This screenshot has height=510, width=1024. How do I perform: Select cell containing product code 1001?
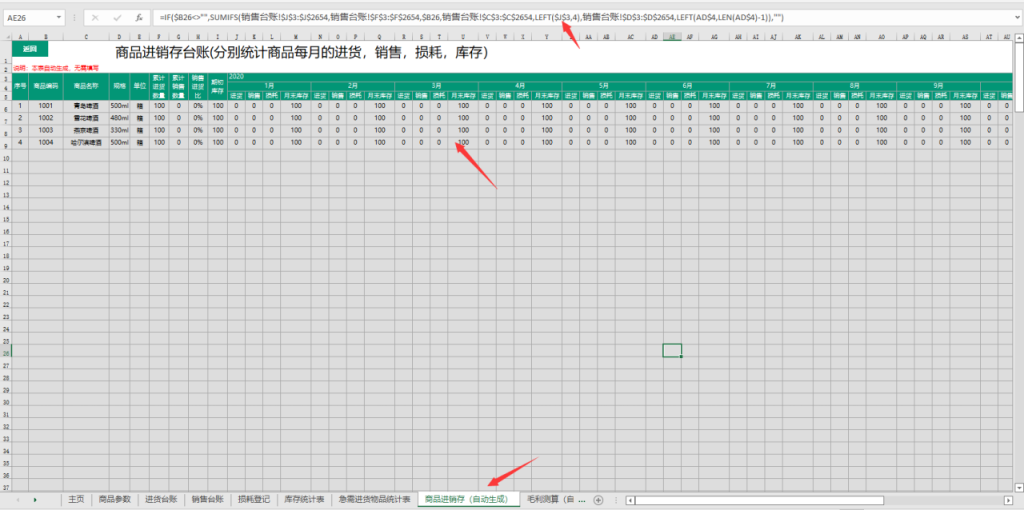point(45,104)
